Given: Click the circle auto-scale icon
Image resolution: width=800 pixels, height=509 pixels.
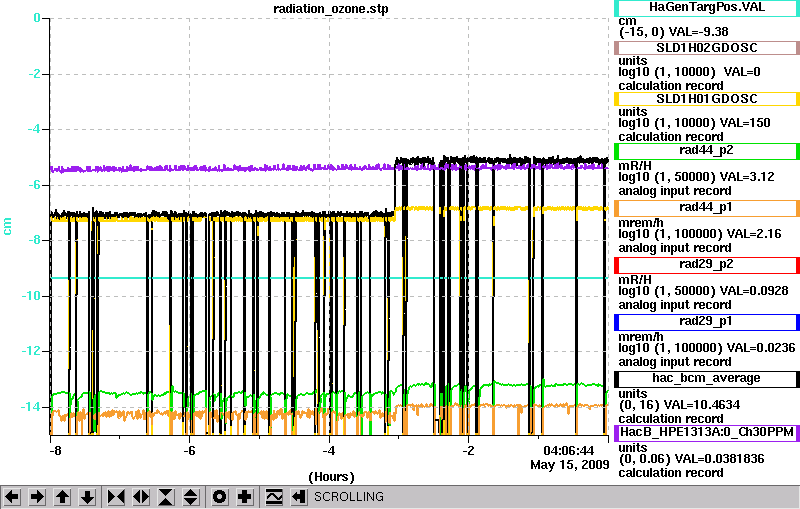Looking at the screenshot, I should pyautogui.click(x=219, y=497).
